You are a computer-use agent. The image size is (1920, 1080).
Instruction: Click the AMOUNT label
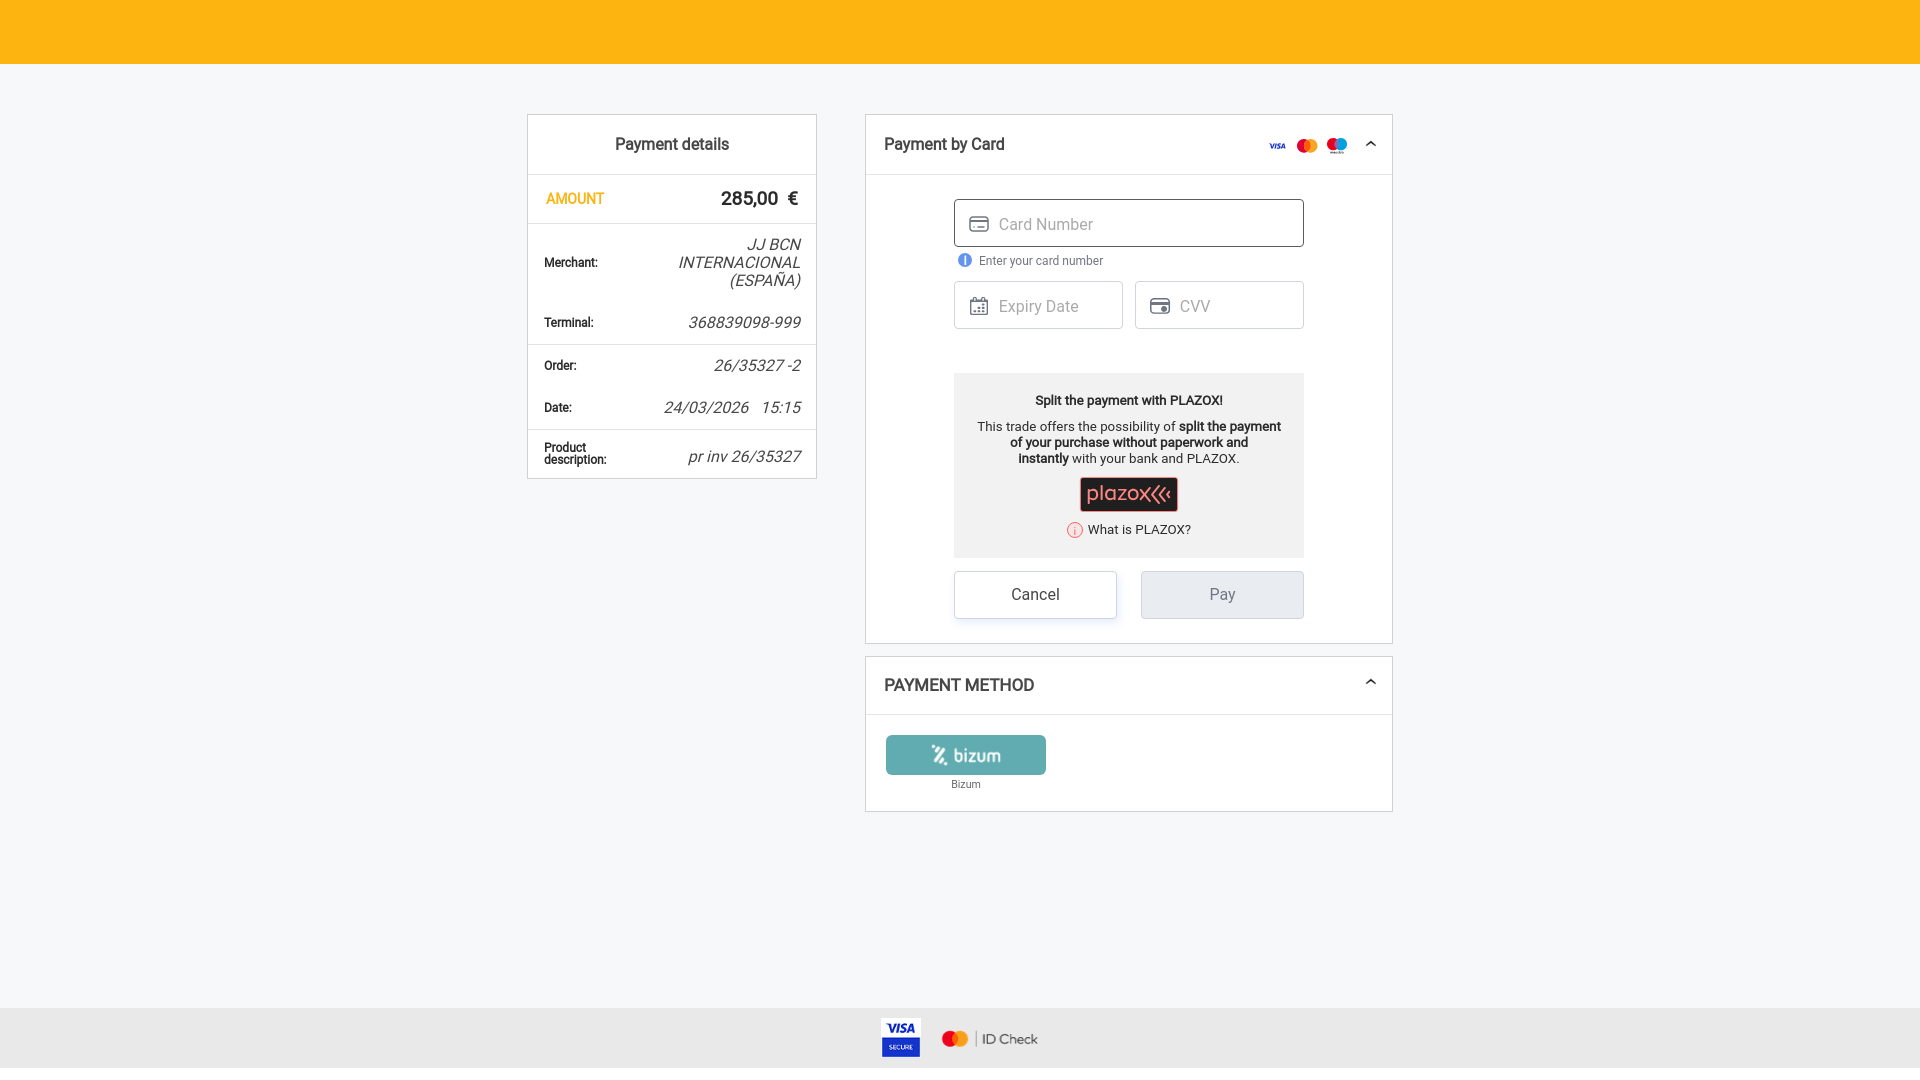coord(575,199)
